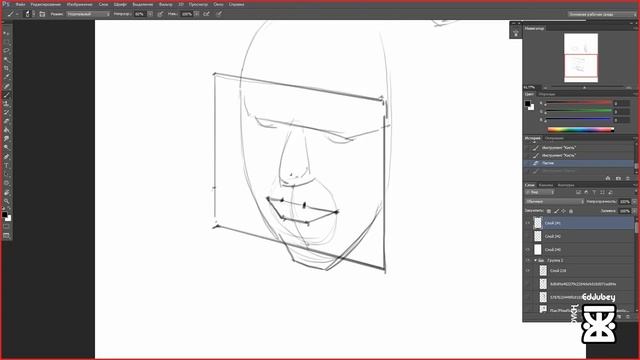Screen dimensions: 640x360
Task: Select the Move tool
Action: 7,33
